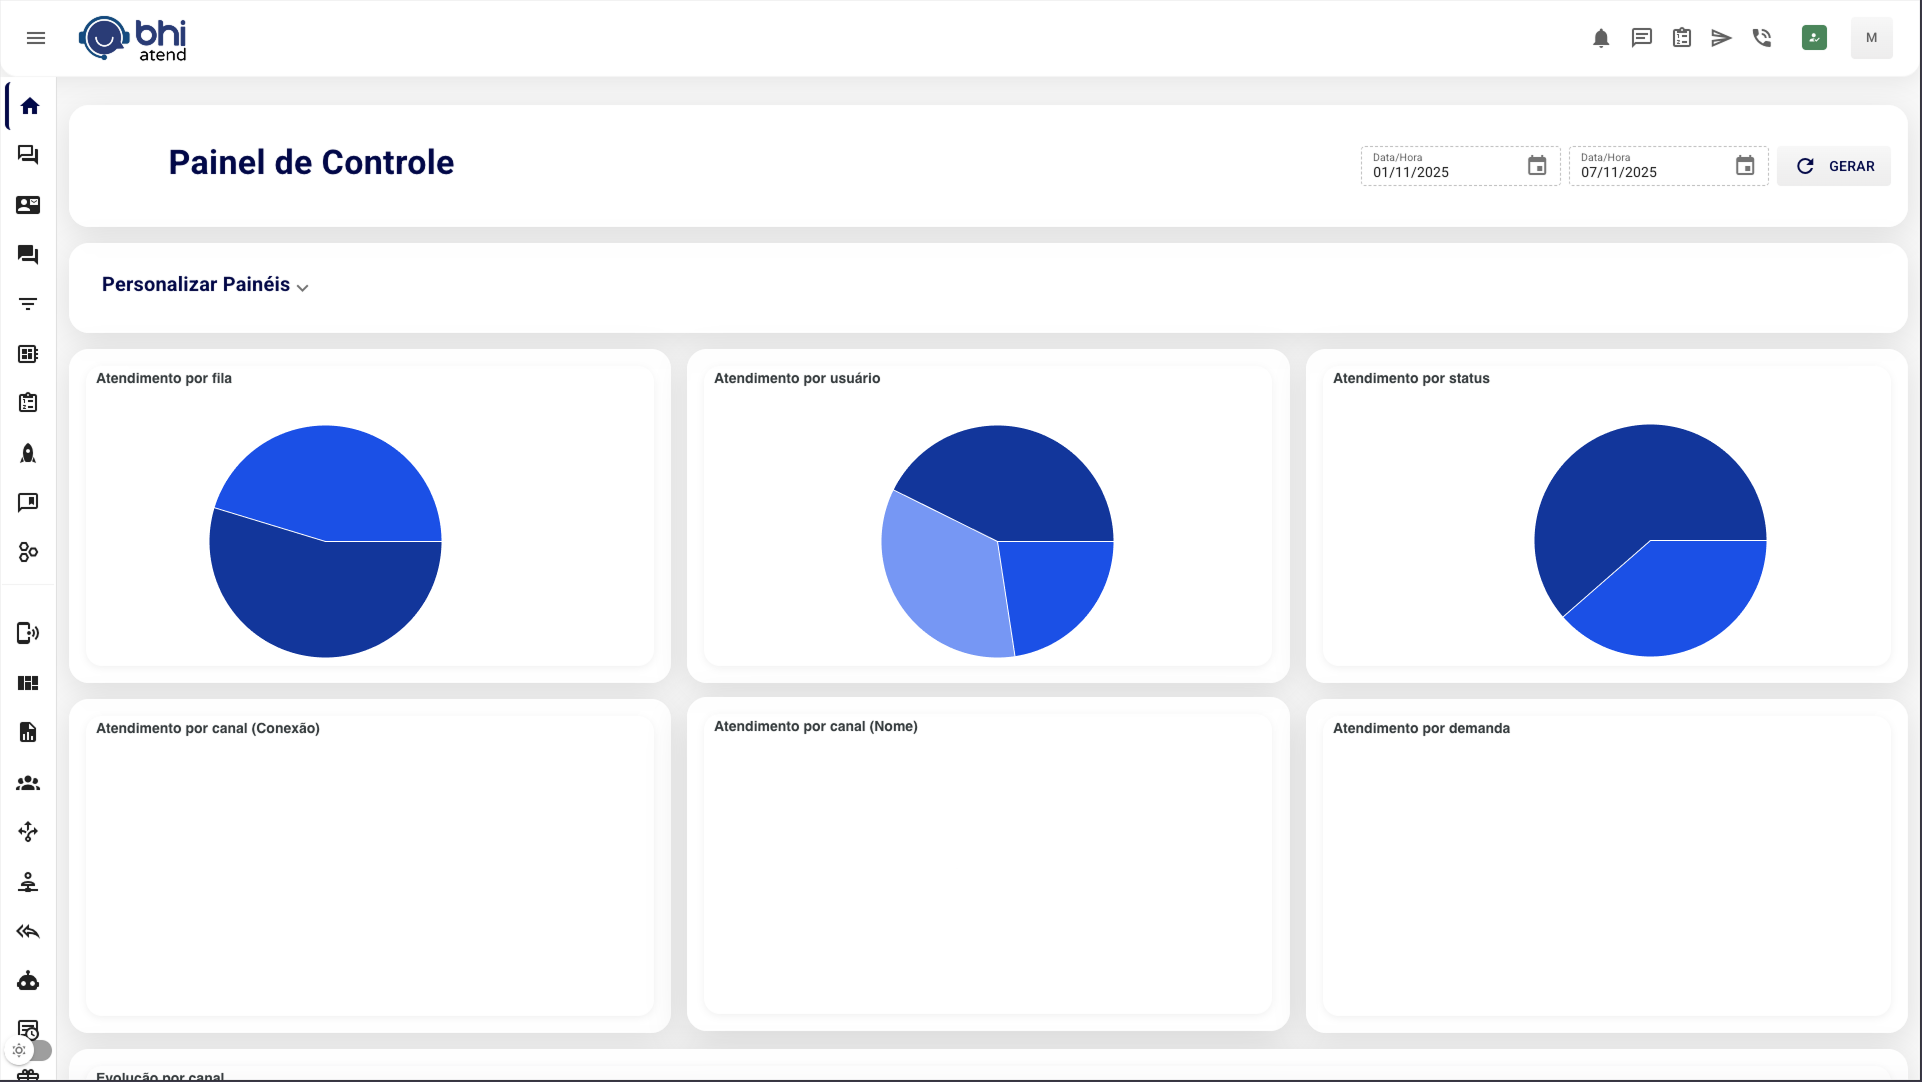Open the contact card sidebar icon

[x=28, y=205]
